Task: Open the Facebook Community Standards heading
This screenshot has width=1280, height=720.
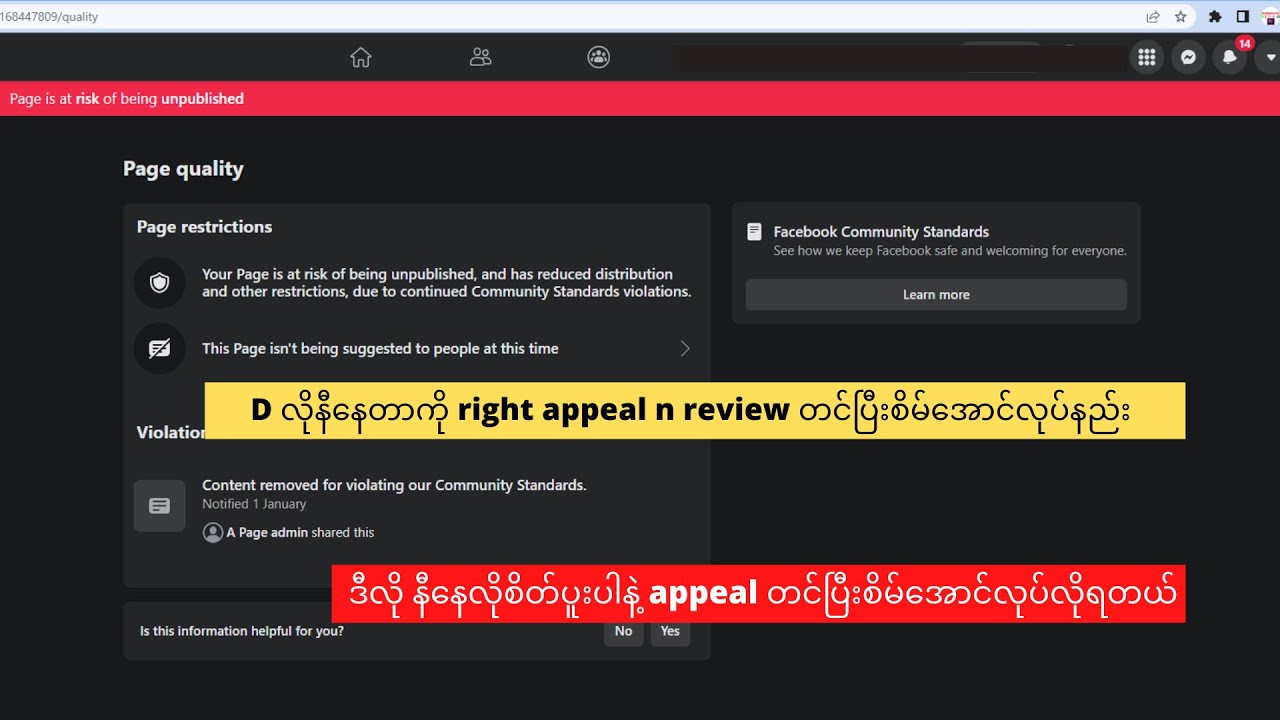Action: click(881, 232)
